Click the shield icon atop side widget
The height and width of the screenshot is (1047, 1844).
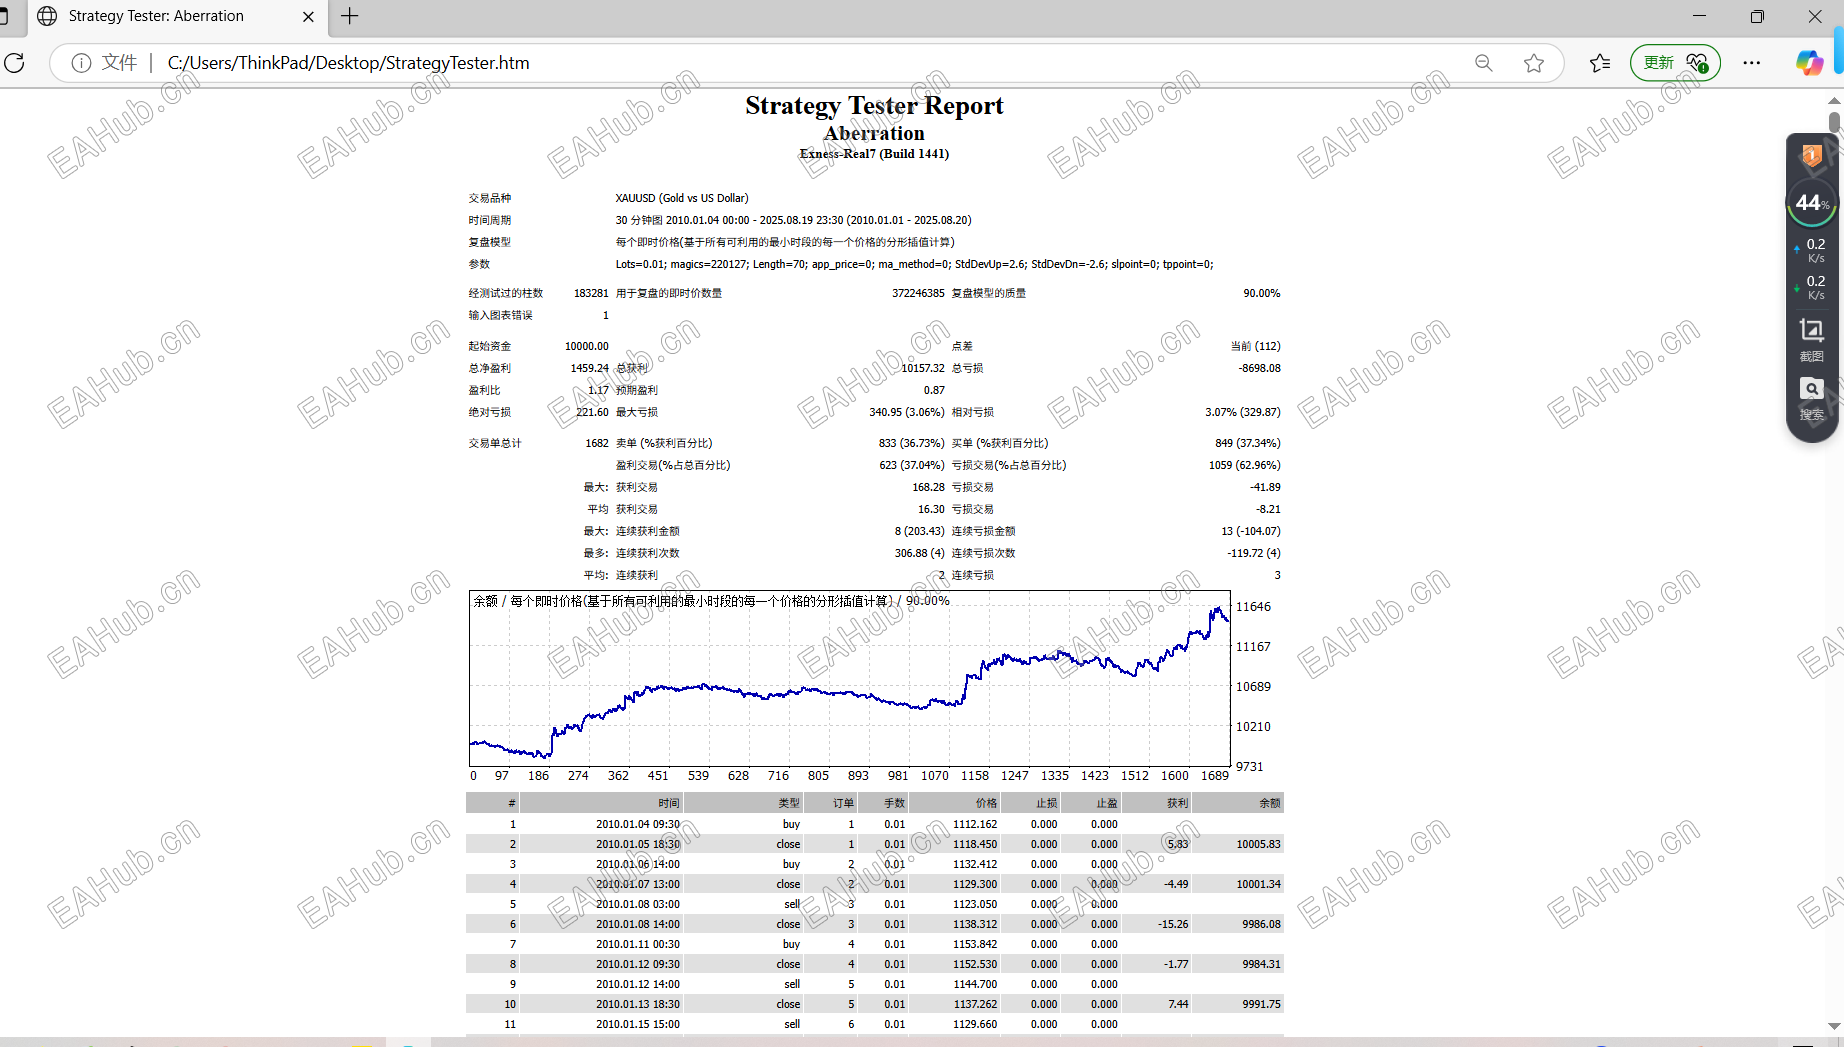click(1811, 155)
